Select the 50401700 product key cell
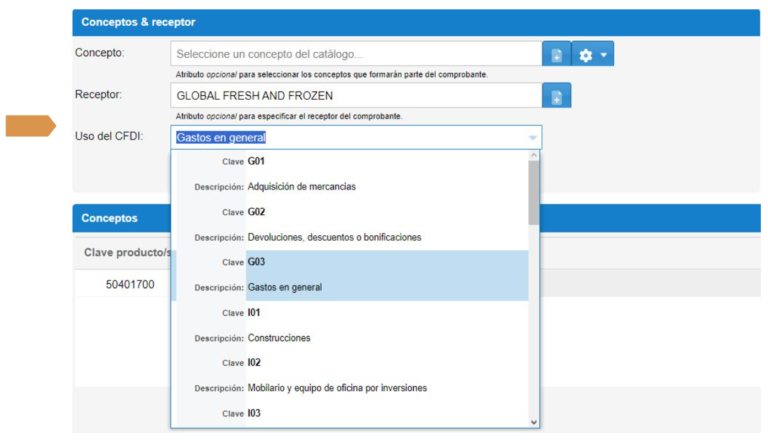This screenshot has width=768, height=443. [x=130, y=285]
